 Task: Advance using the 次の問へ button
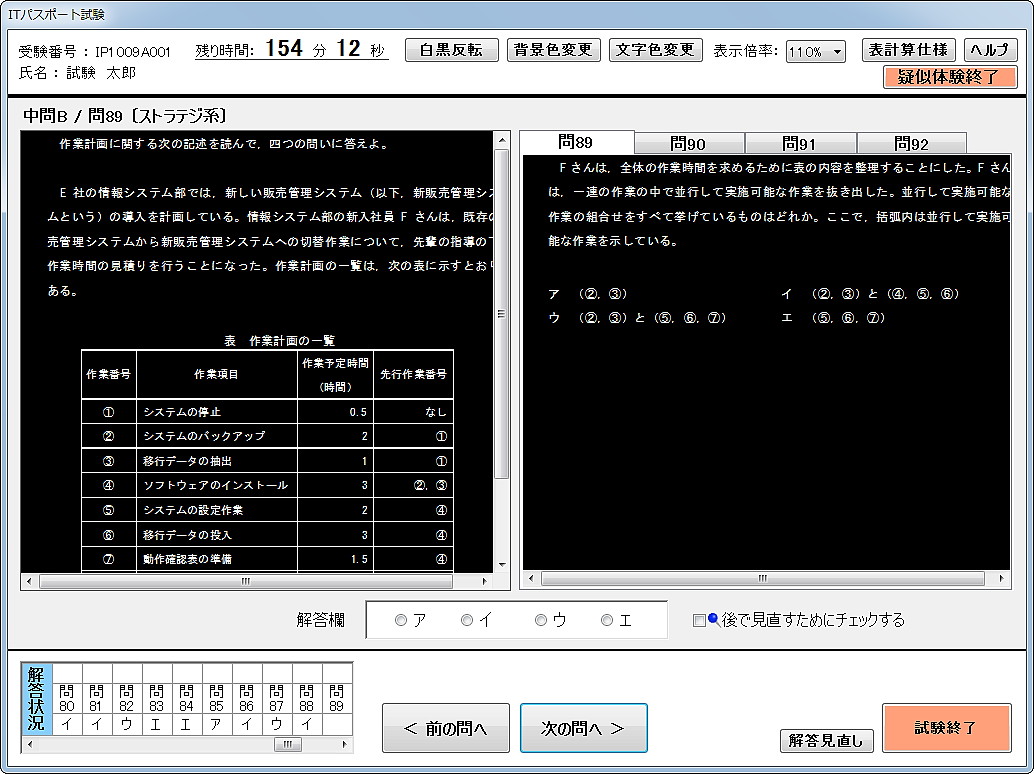pyautogui.click(x=583, y=727)
